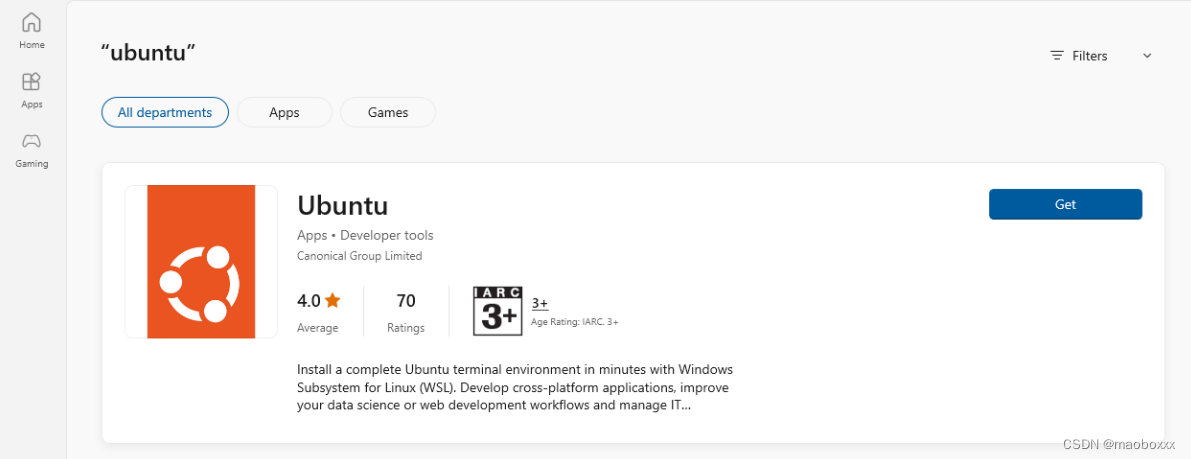This screenshot has width=1191, height=459.
Task: Click the 4.0 Average rating
Action: point(318,313)
